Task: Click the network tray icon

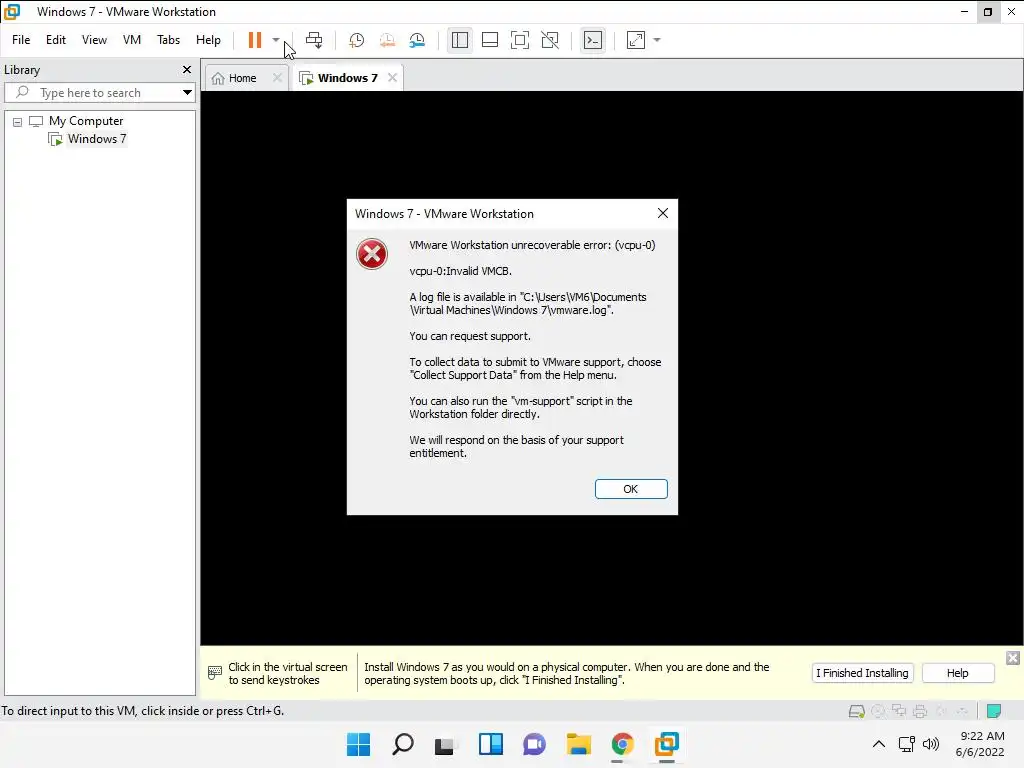Action: click(x=906, y=744)
